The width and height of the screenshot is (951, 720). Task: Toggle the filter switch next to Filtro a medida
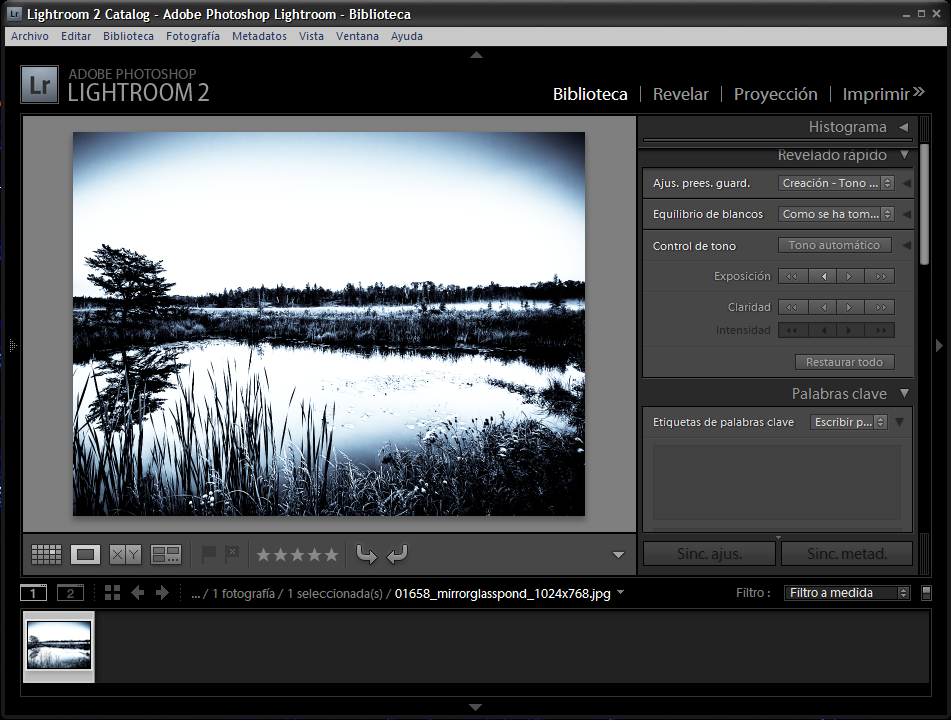(x=927, y=593)
